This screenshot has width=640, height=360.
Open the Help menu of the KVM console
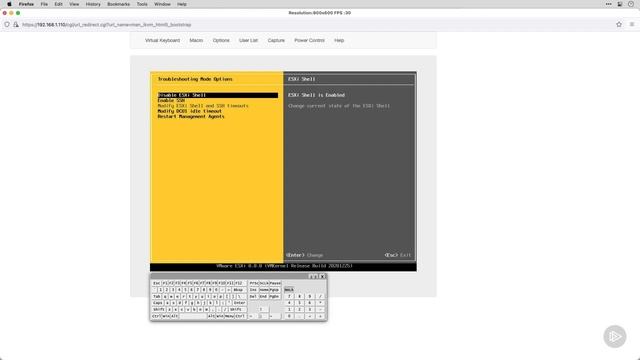click(339, 40)
